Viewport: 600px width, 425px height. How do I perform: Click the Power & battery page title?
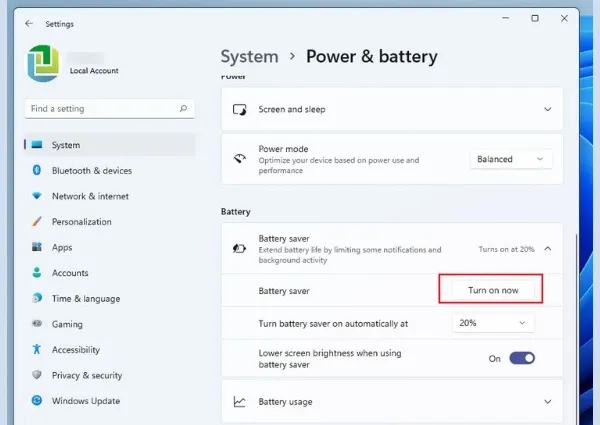(x=372, y=57)
